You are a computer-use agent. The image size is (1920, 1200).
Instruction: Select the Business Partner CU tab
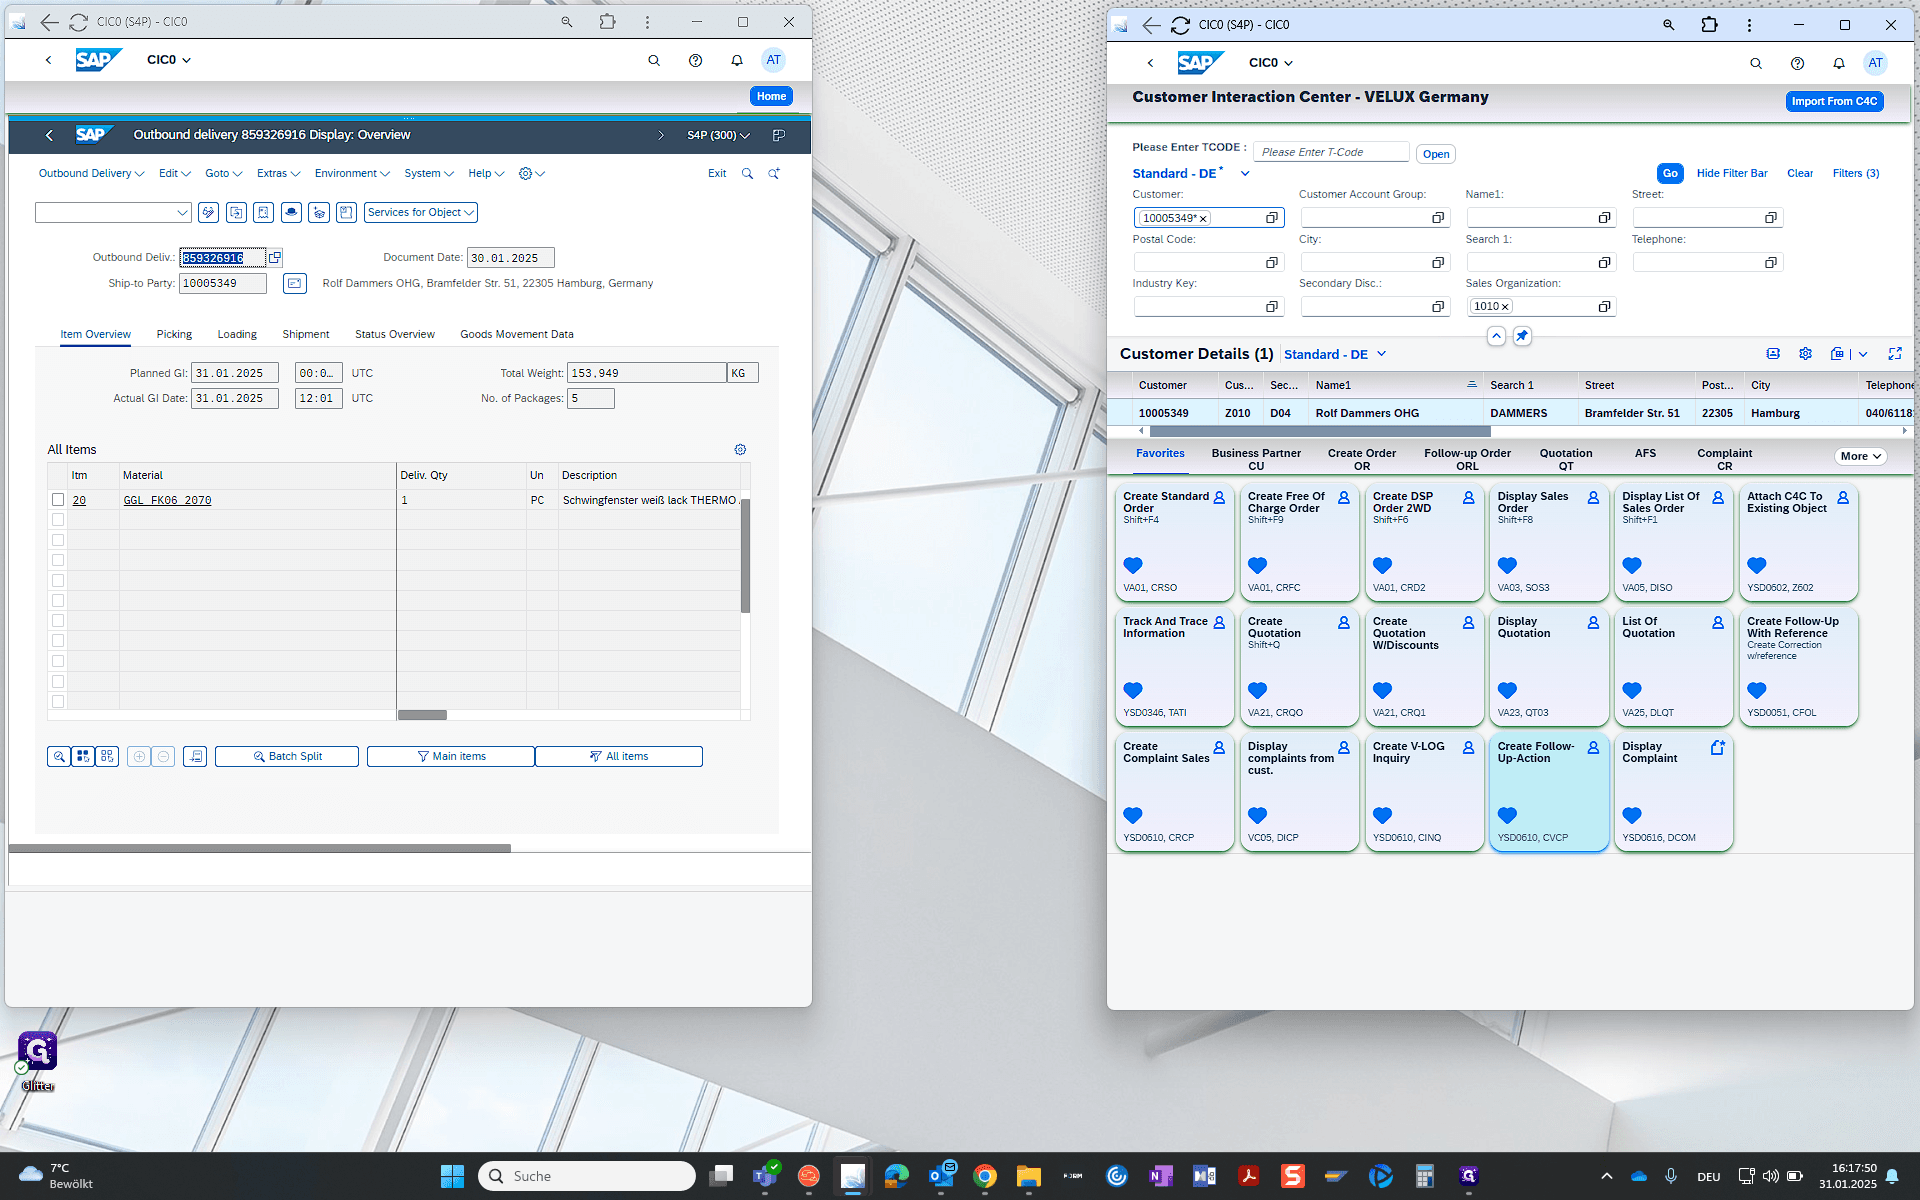point(1256,459)
